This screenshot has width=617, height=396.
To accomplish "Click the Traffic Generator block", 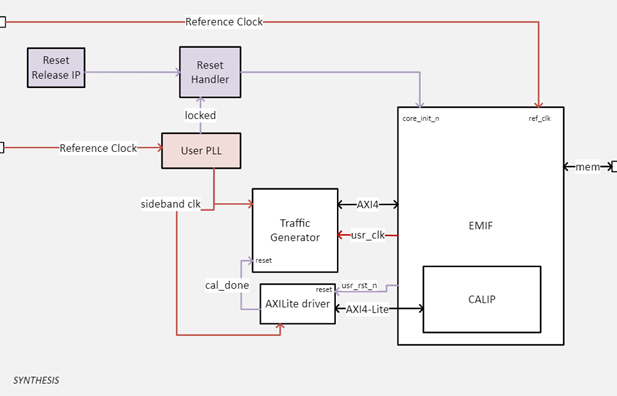I will tap(295, 230).
